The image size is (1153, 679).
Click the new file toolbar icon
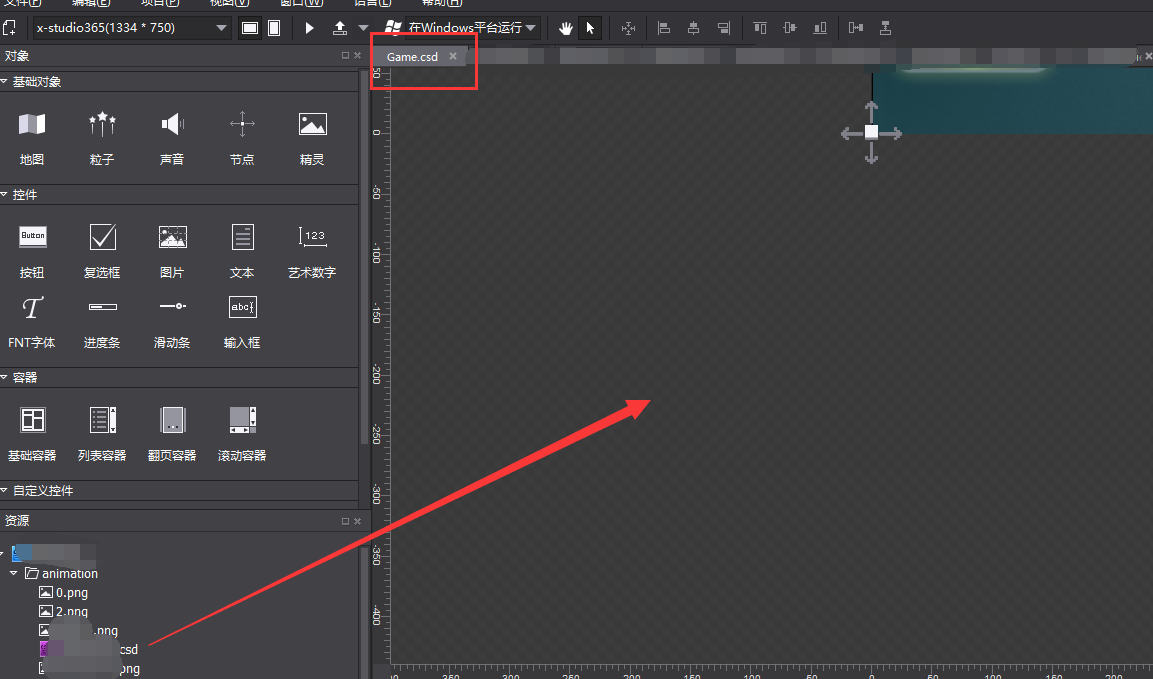click(10, 28)
